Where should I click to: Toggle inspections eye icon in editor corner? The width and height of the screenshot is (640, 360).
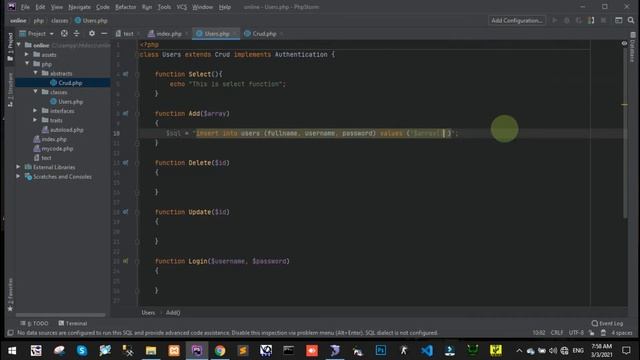(624, 43)
